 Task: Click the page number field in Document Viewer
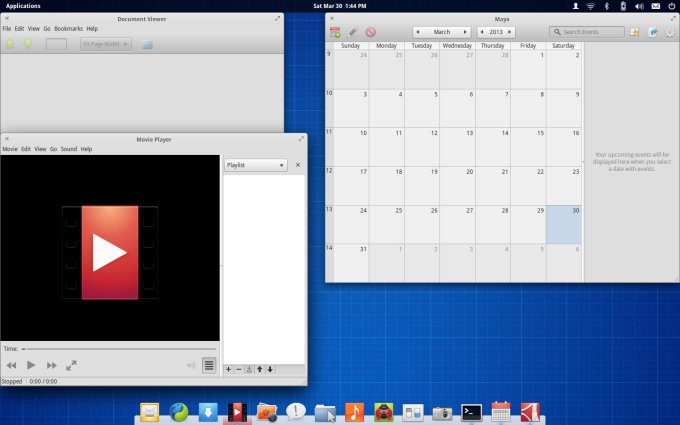coord(56,44)
